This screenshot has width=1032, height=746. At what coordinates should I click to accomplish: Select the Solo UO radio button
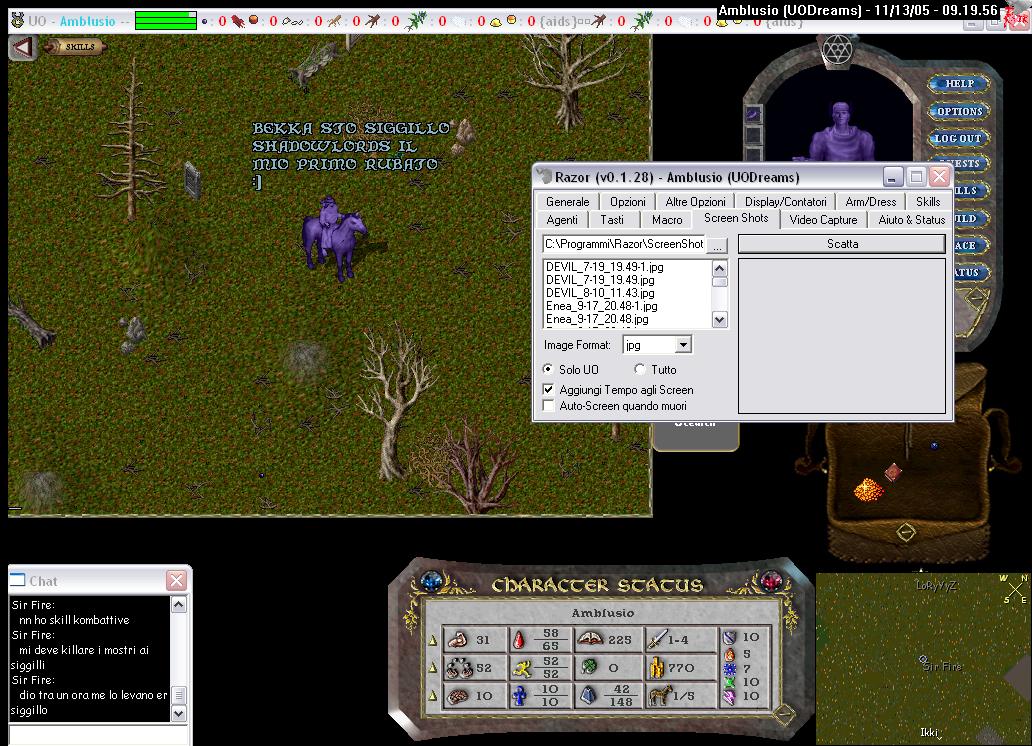click(x=548, y=369)
